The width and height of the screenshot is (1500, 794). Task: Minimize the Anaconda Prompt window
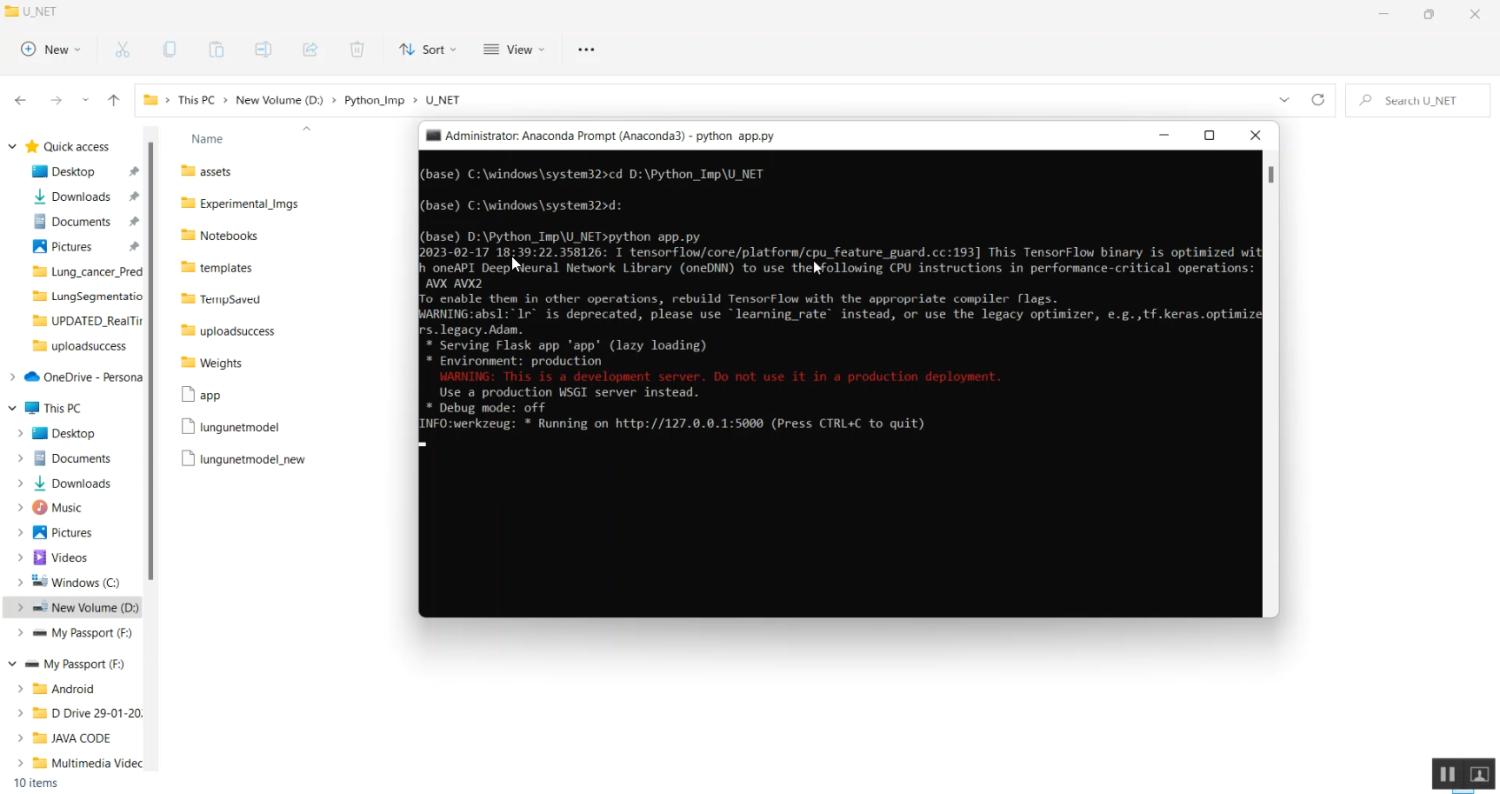click(x=1163, y=135)
